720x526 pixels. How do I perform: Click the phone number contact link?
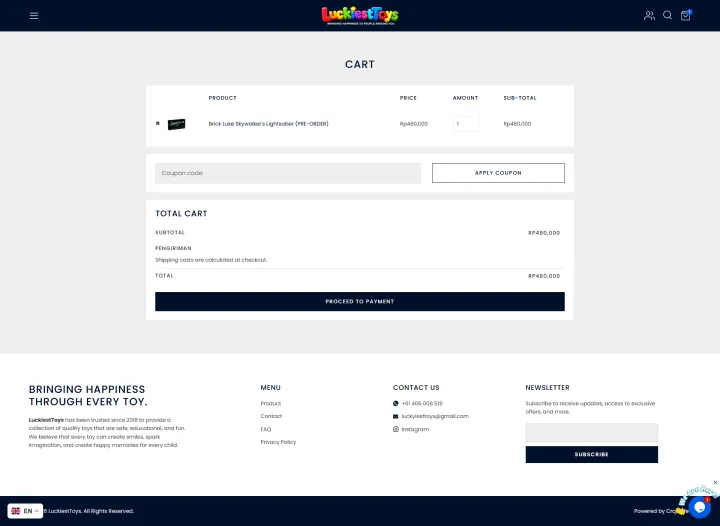pos(422,403)
